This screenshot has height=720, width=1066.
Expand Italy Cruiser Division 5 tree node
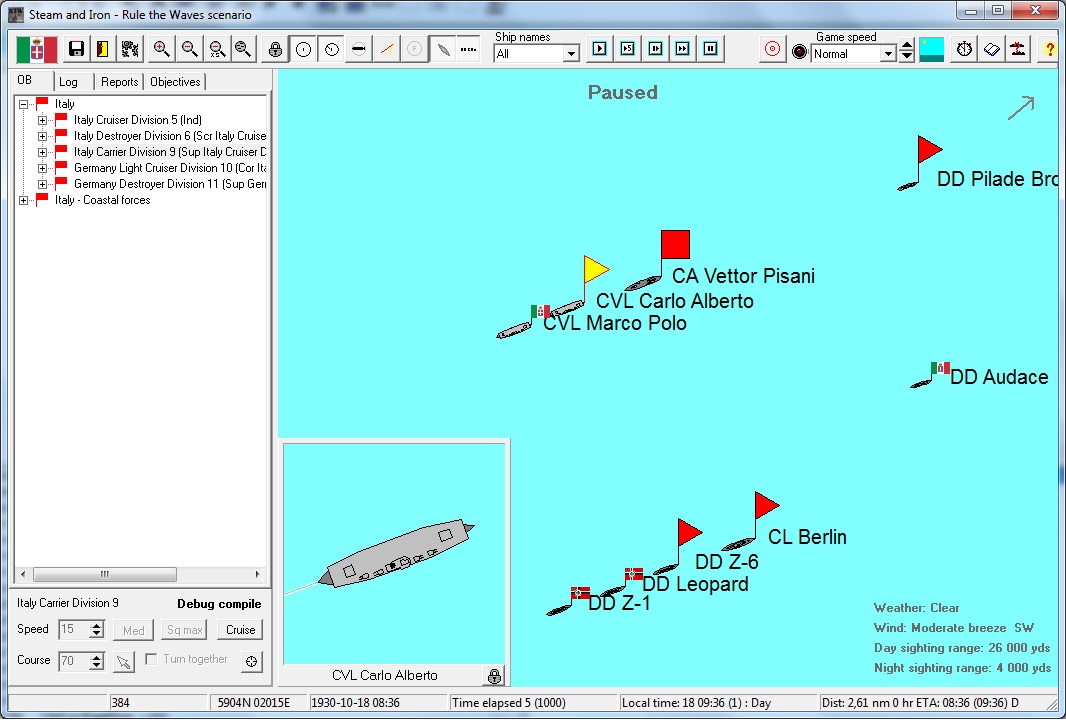[43, 120]
